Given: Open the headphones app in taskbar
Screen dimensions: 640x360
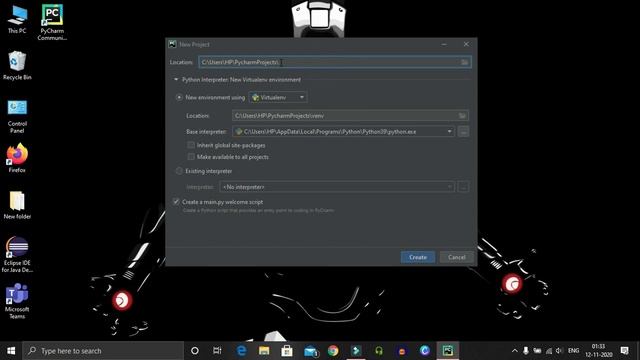Looking at the screenshot, I should [379, 351].
